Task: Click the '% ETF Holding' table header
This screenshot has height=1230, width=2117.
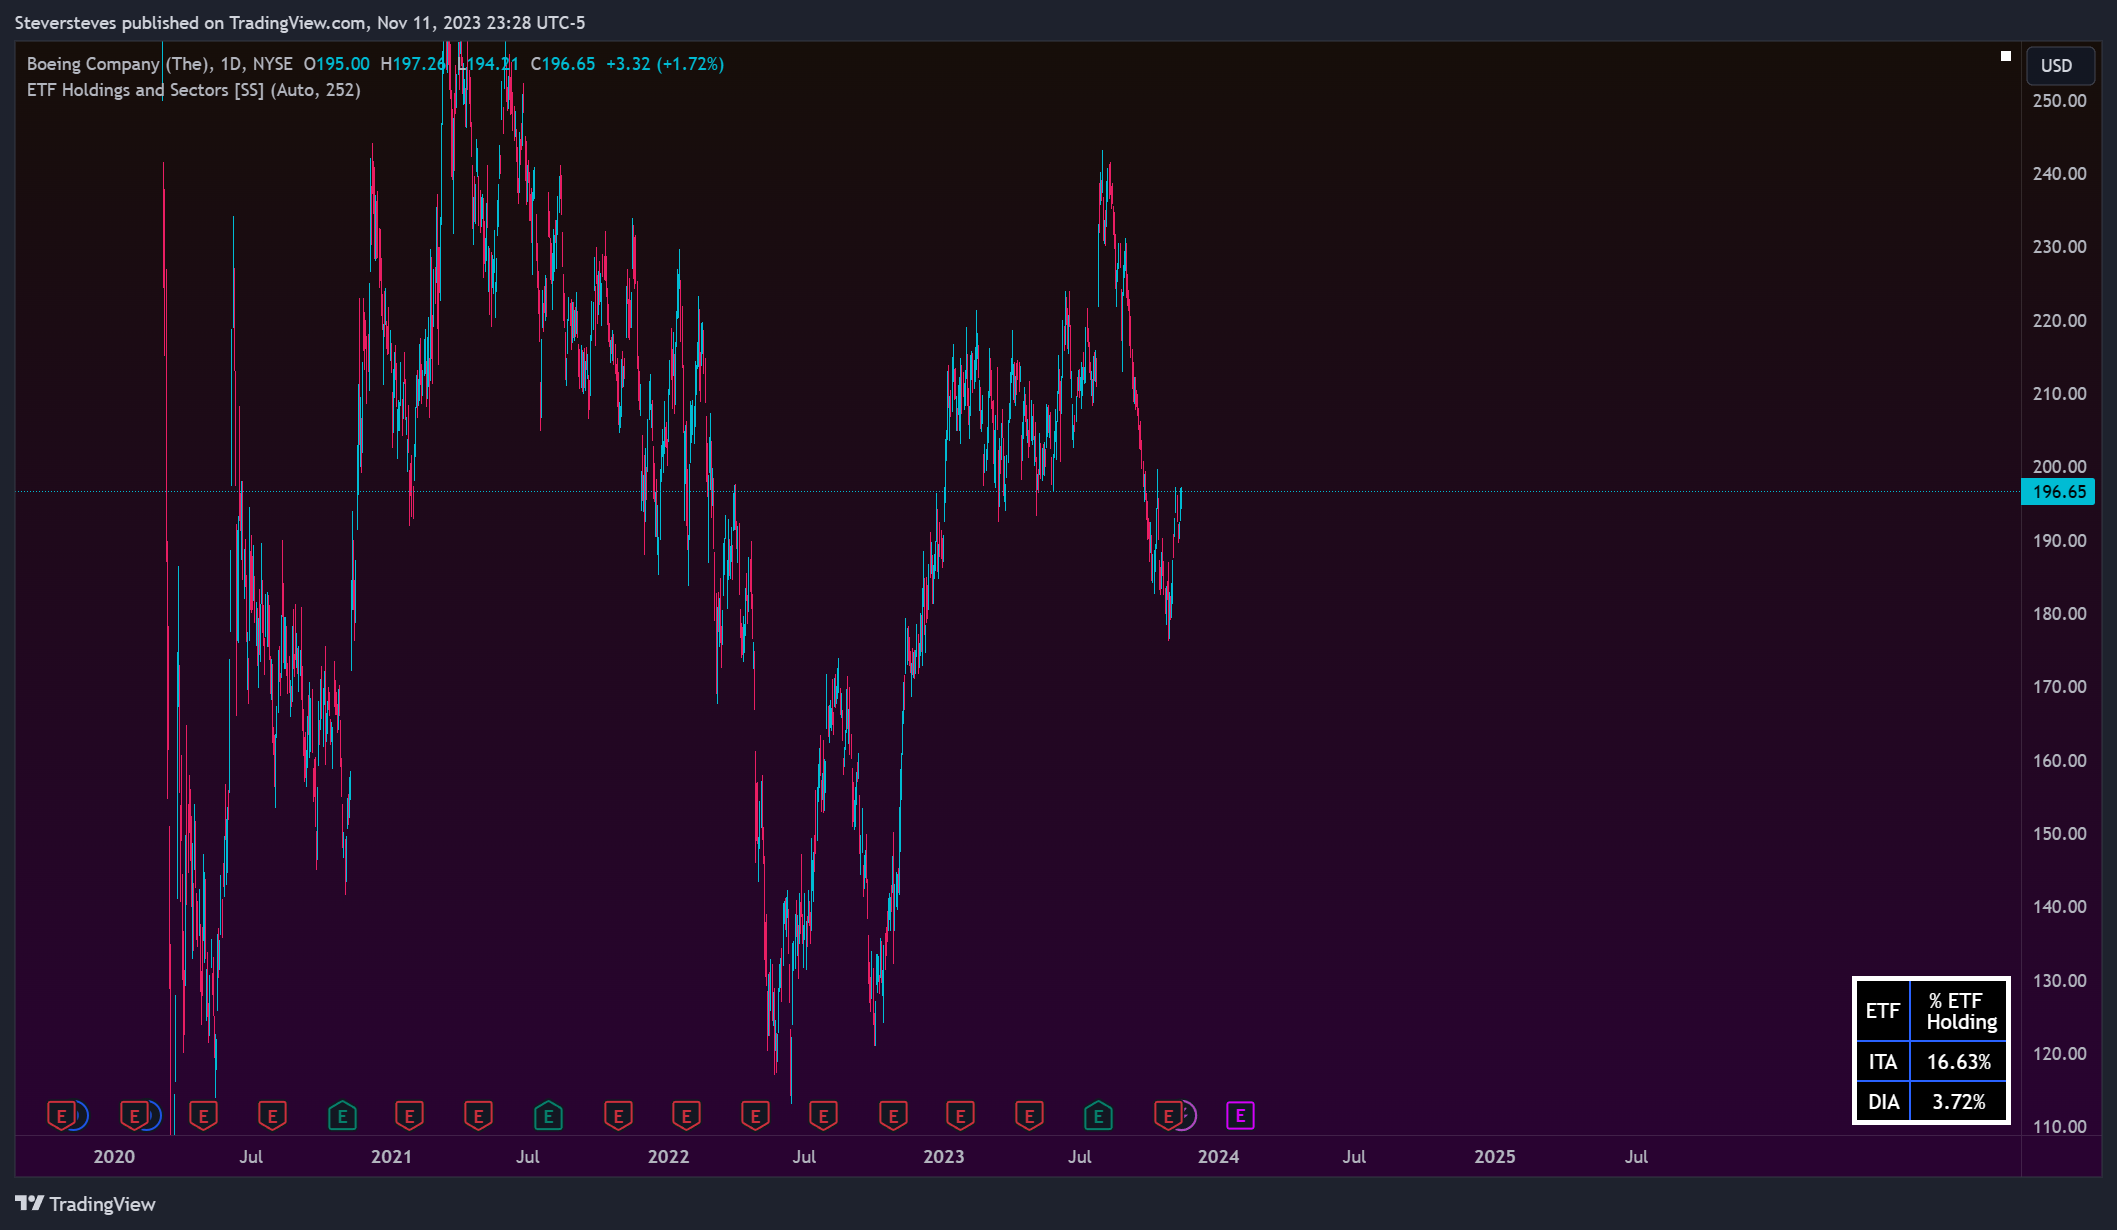Action: 1959,1011
